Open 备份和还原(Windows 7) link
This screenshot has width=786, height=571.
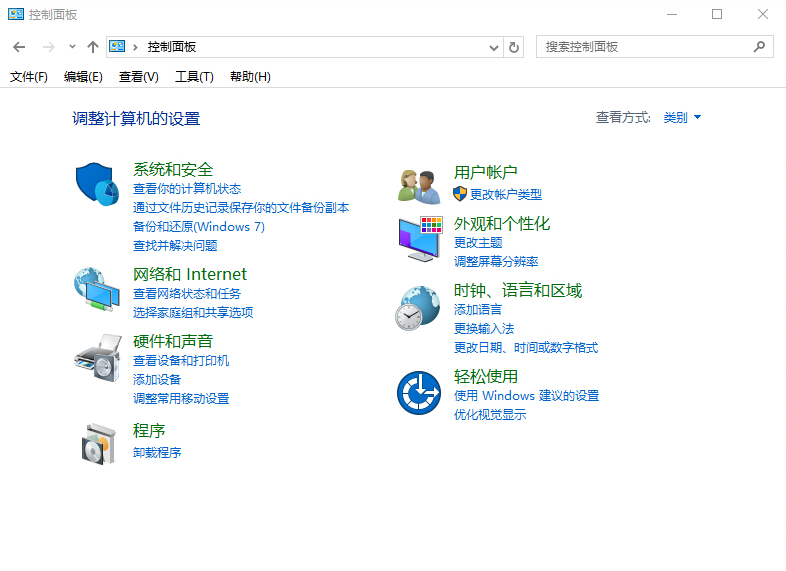(x=199, y=227)
